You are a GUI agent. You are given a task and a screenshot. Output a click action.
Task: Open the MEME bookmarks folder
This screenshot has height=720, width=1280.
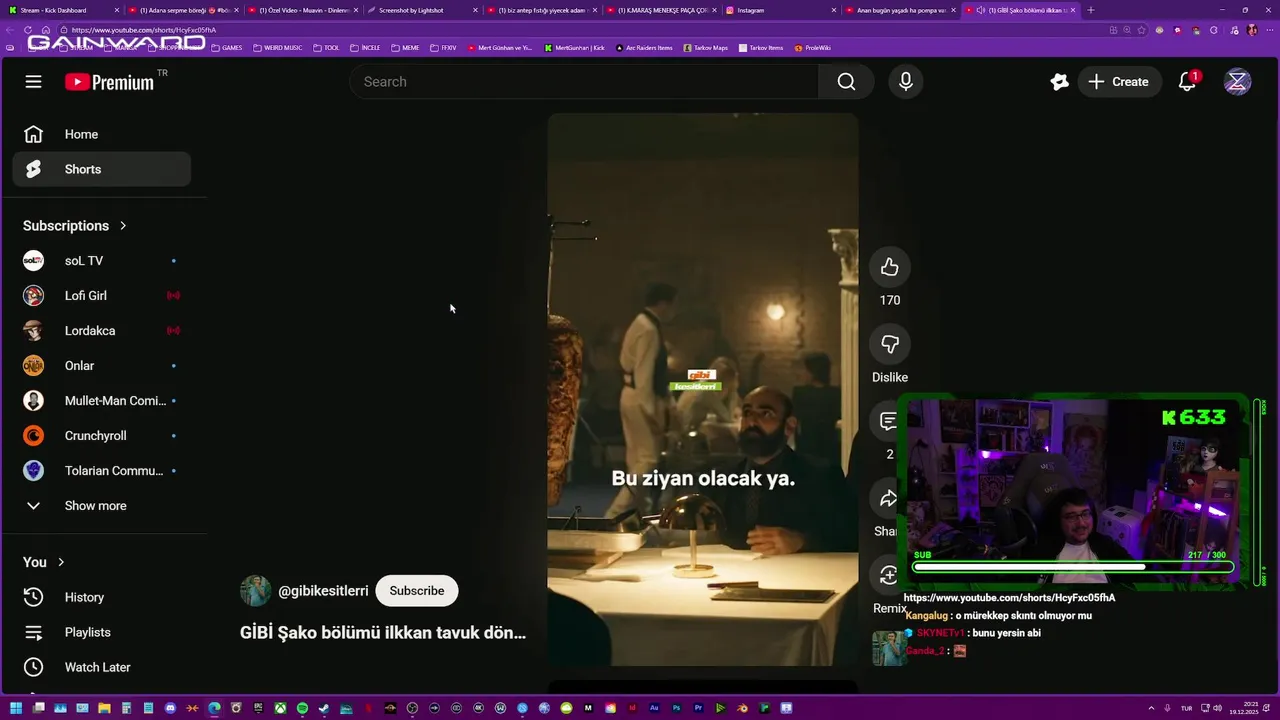click(x=405, y=48)
